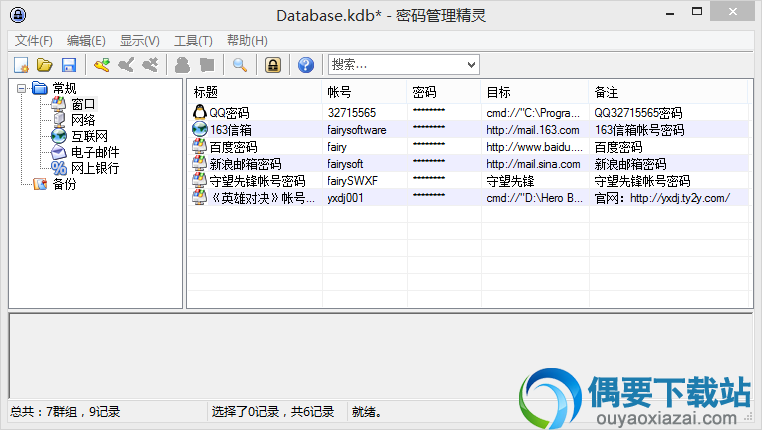This screenshot has width=762, height=430.
Task: Click the application lock icon in title bar
Action: point(18,15)
